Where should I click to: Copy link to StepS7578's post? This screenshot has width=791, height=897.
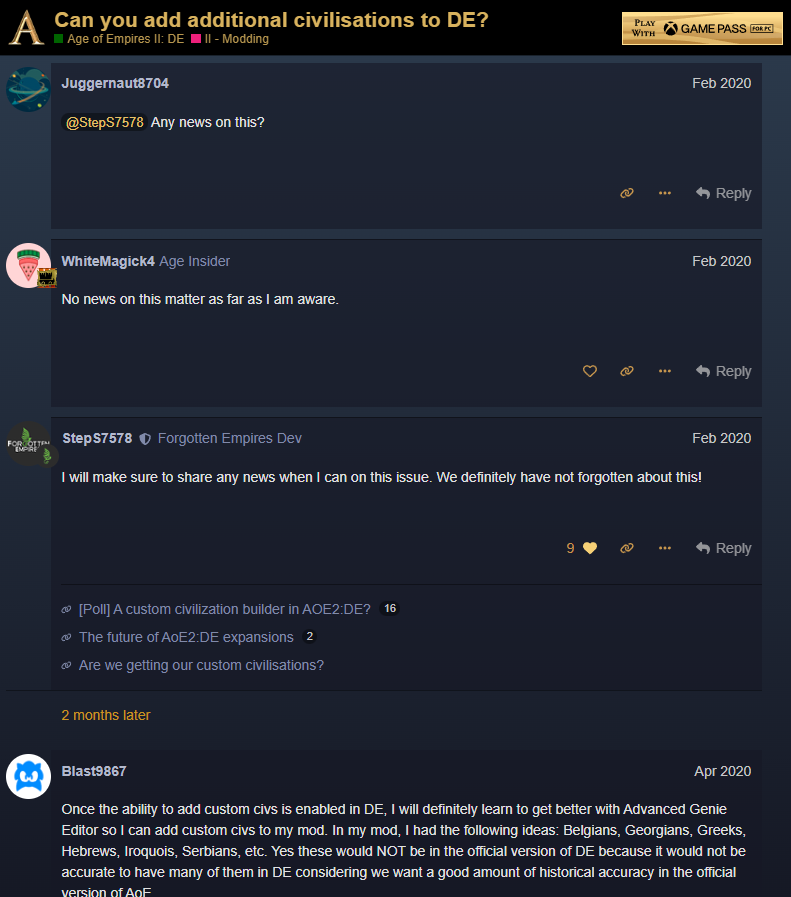pos(627,548)
